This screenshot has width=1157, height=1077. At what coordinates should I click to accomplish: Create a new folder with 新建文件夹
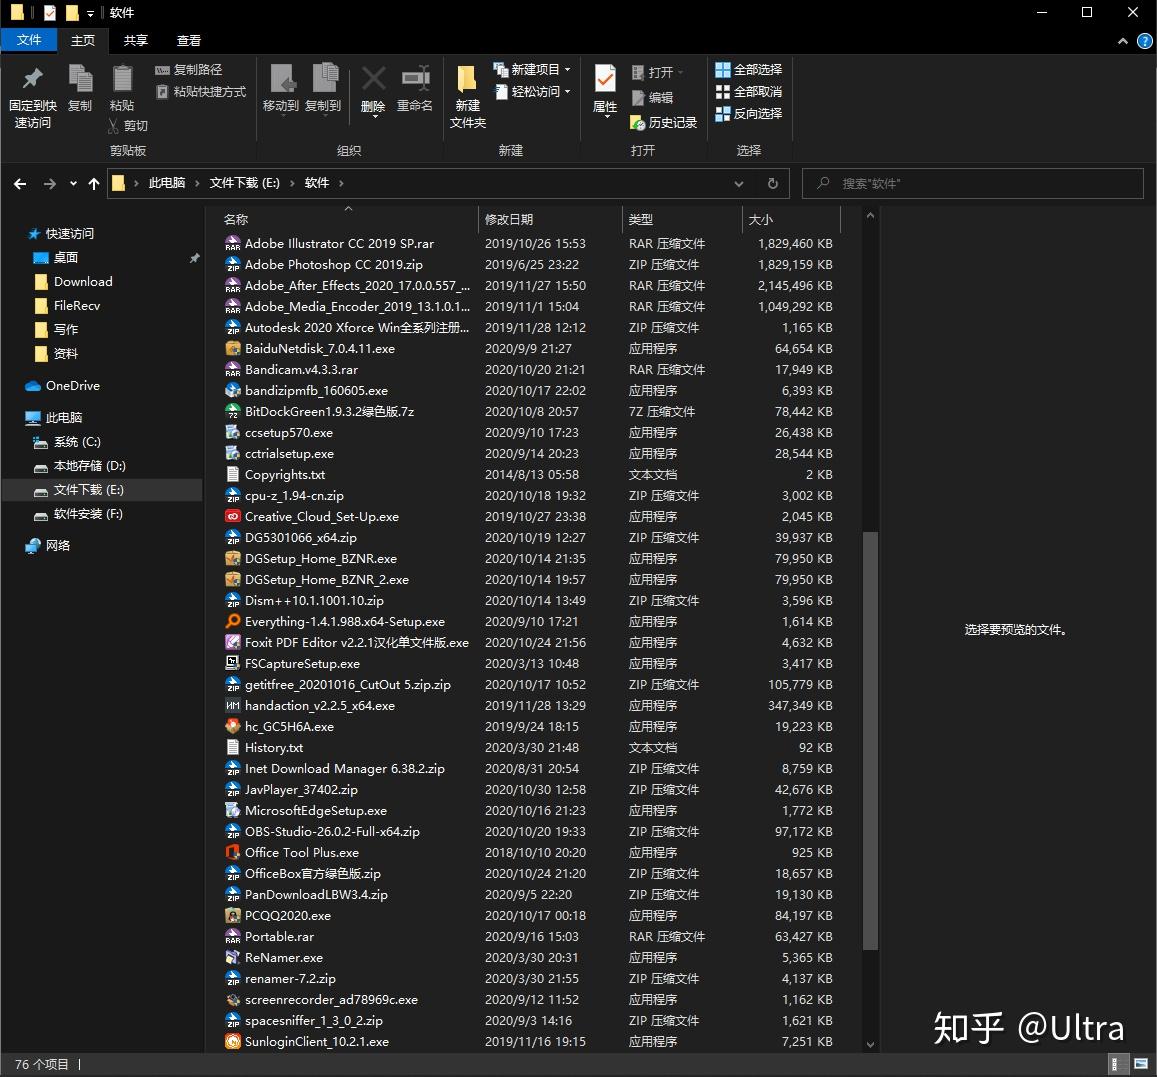point(467,96)
